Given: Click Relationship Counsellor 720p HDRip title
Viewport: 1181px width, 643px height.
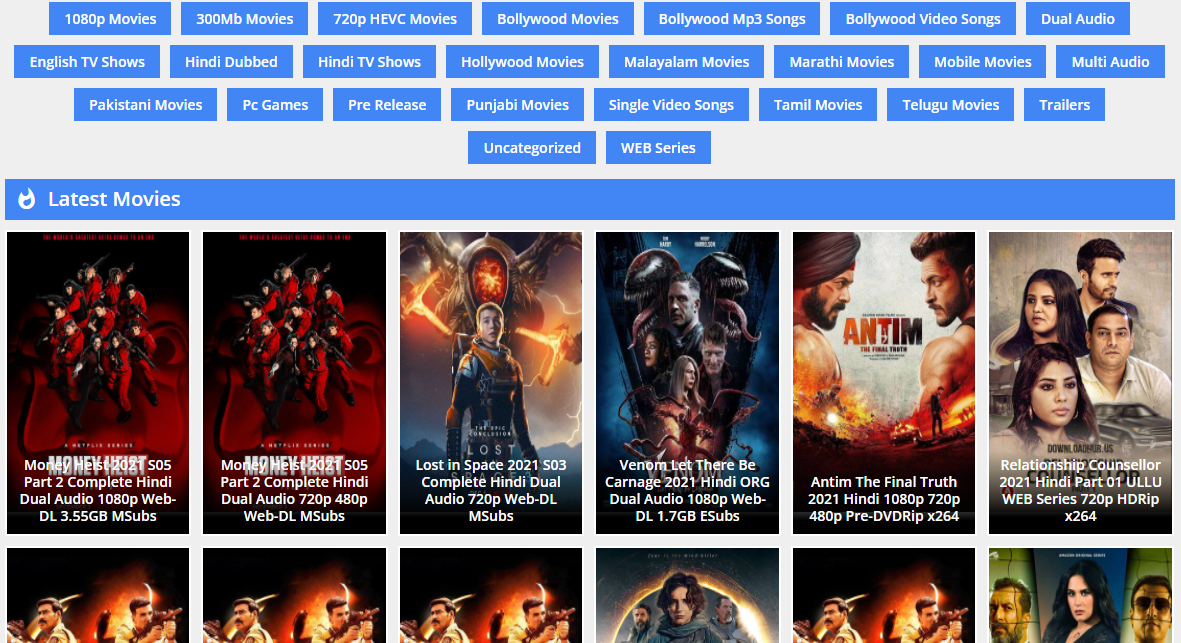Looking at the screenshot, I should pyautogui.click(x=1080, y=490).
